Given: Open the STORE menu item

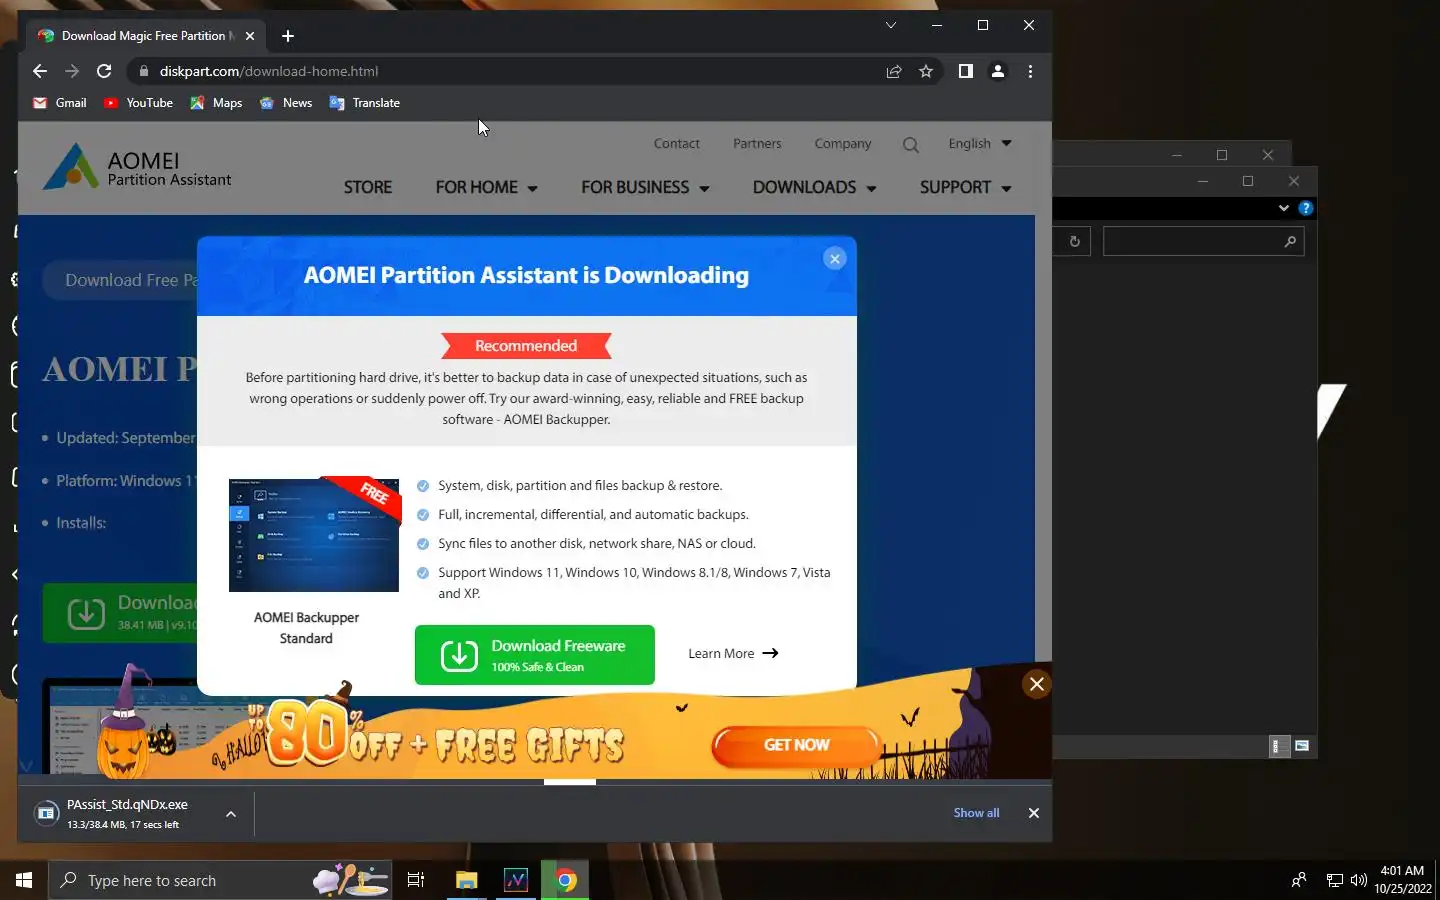Looking at the screenshot, I should pyautogui.click(x=368, y=188).
